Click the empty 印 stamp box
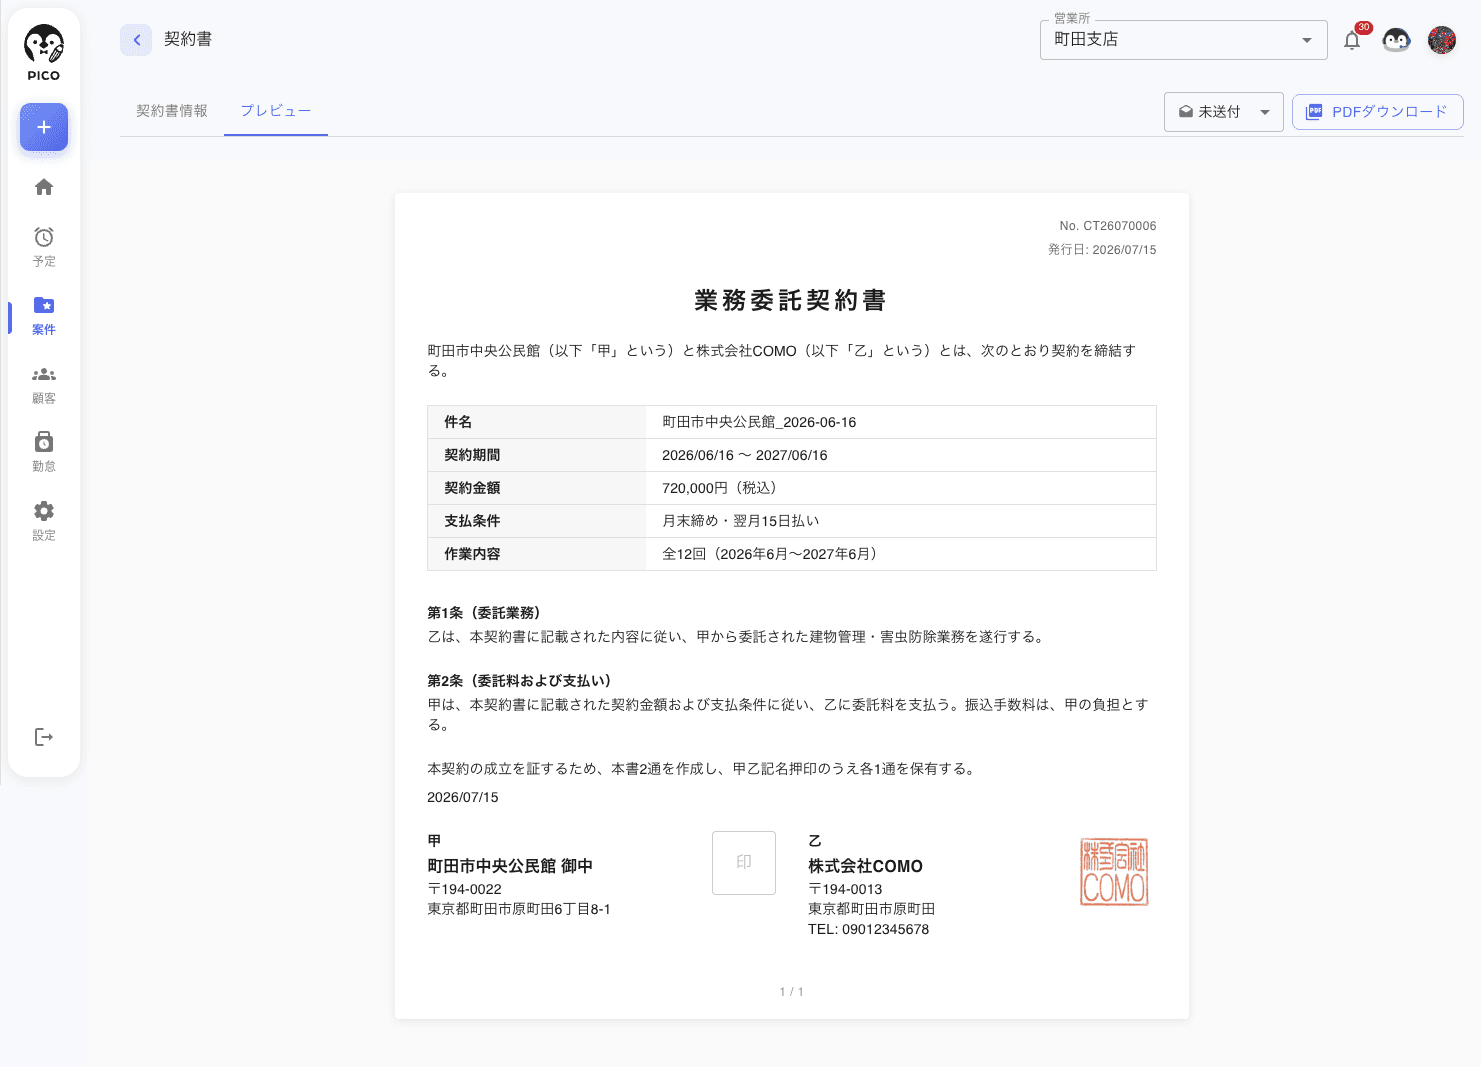 (x=744, y=863)
